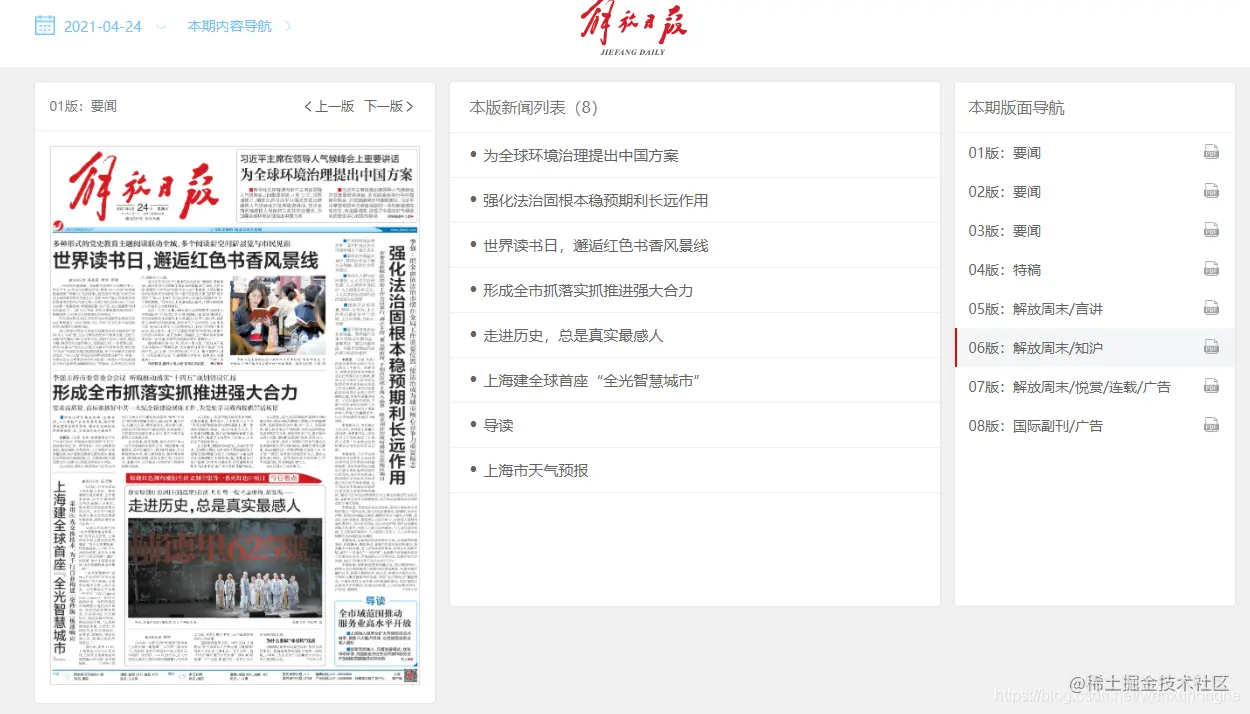Download PDF icon for 01版：要闻

(x=1211, y=152)
